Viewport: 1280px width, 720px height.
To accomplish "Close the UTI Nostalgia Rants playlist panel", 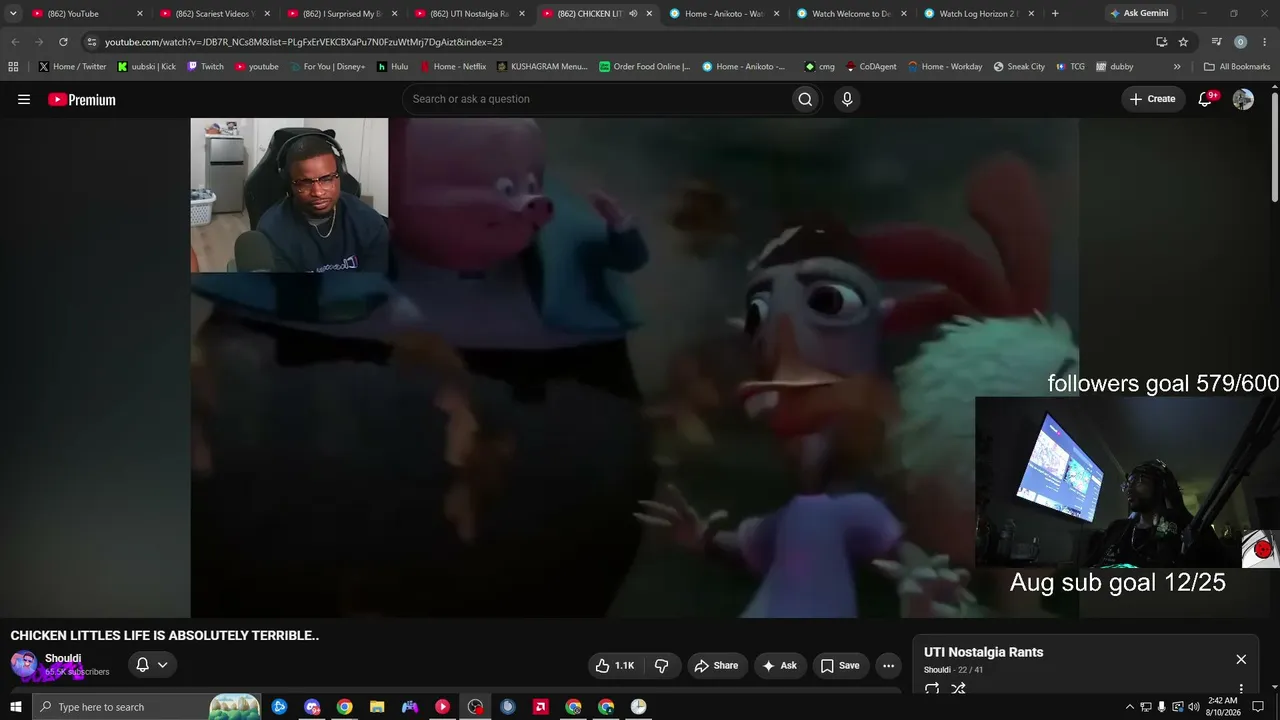I will [1241, 659].
